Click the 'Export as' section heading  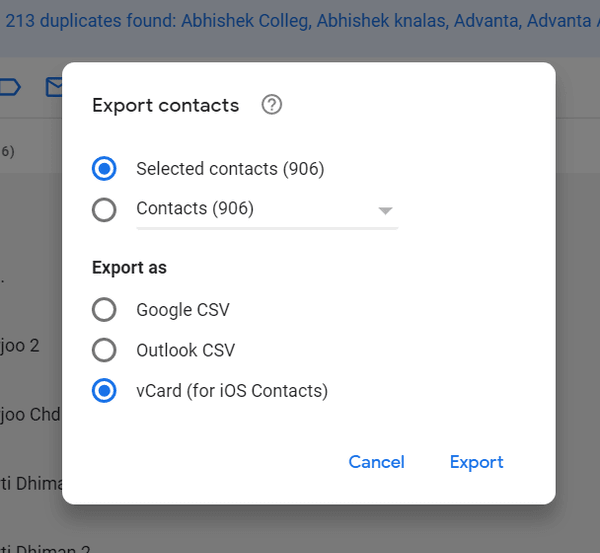129,268
